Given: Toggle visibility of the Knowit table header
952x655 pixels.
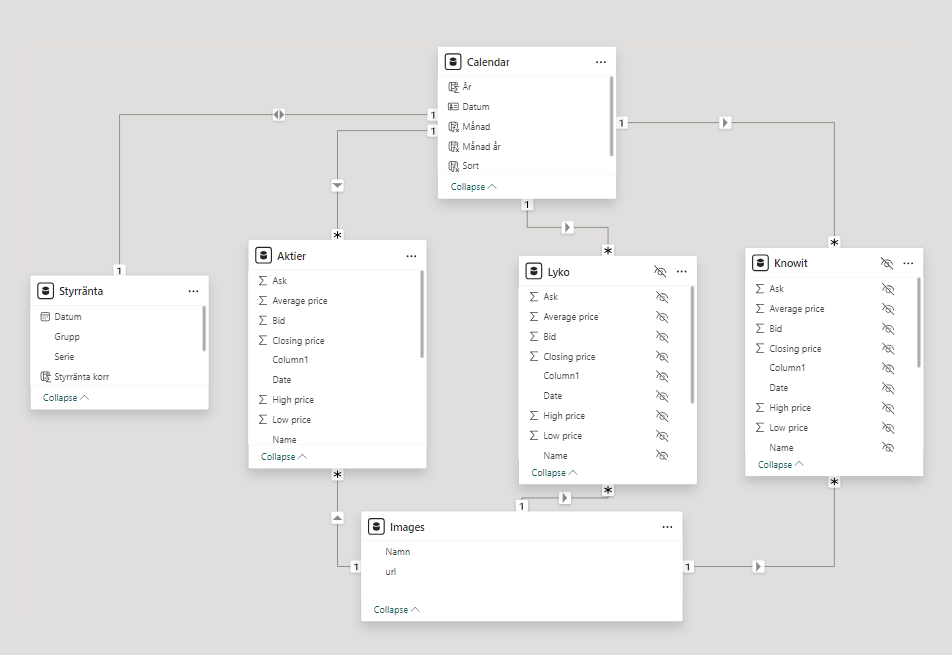Looking at the screenshot, I should 887,263.
